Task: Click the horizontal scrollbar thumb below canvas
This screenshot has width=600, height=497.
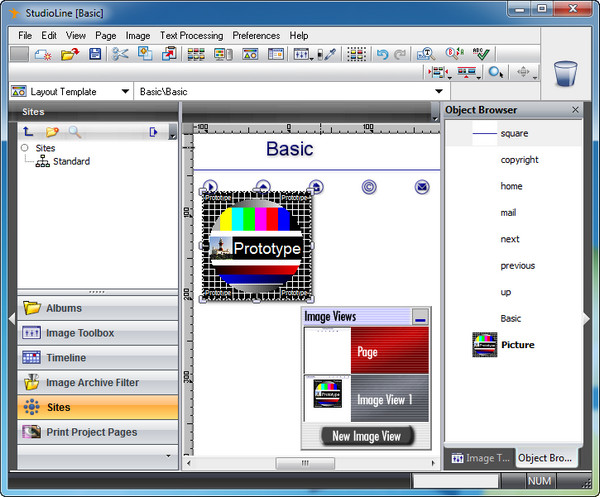Action: (x=304, y=464)
